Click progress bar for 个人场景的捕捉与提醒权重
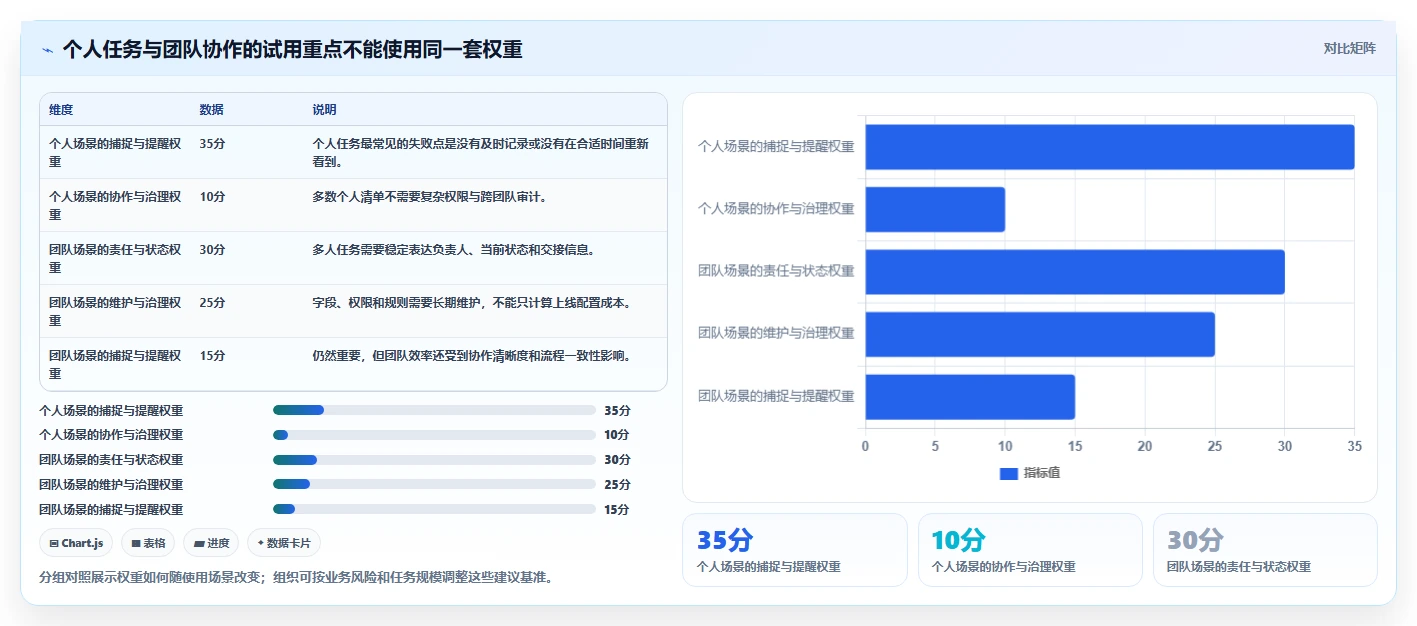The image size is (1417, 626). (434, 410)
